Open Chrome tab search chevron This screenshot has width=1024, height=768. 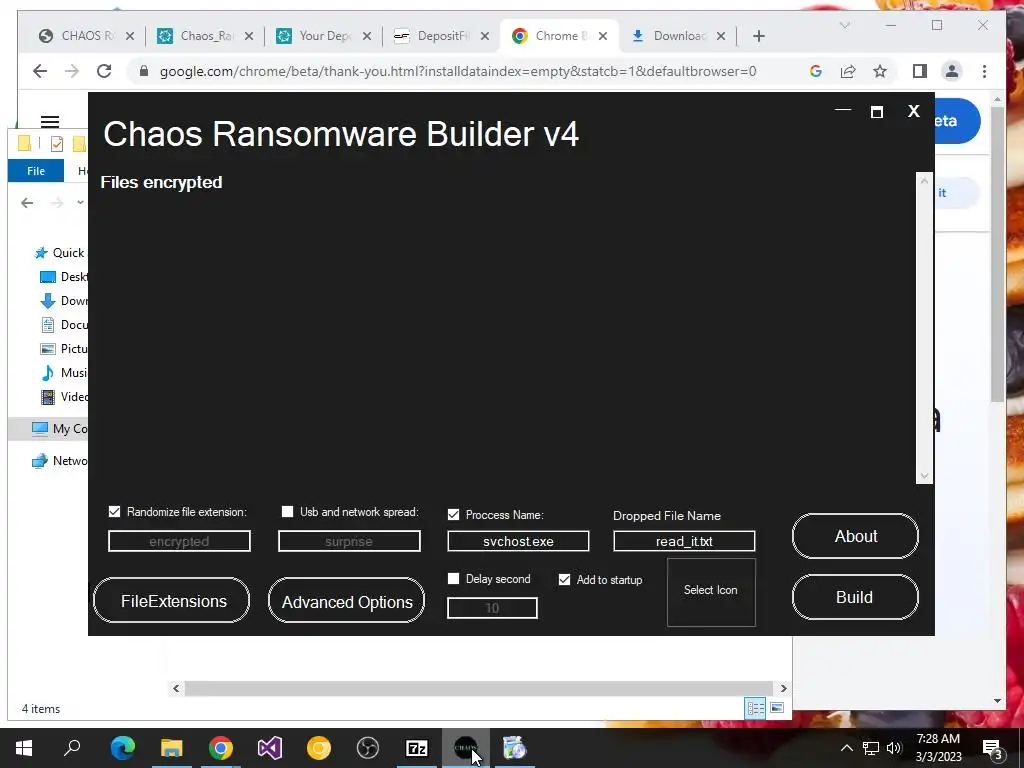pyautogui.click(x=844, y=25)
